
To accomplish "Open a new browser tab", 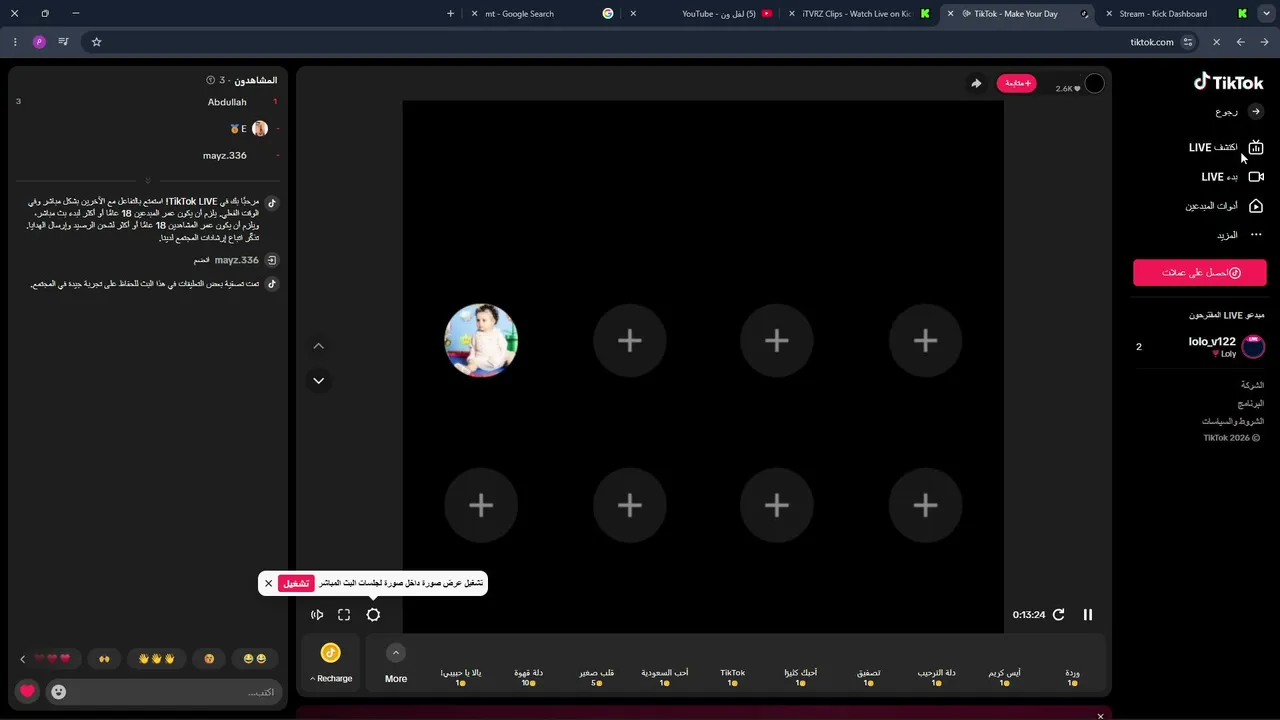I will click(x=450, y=14).
